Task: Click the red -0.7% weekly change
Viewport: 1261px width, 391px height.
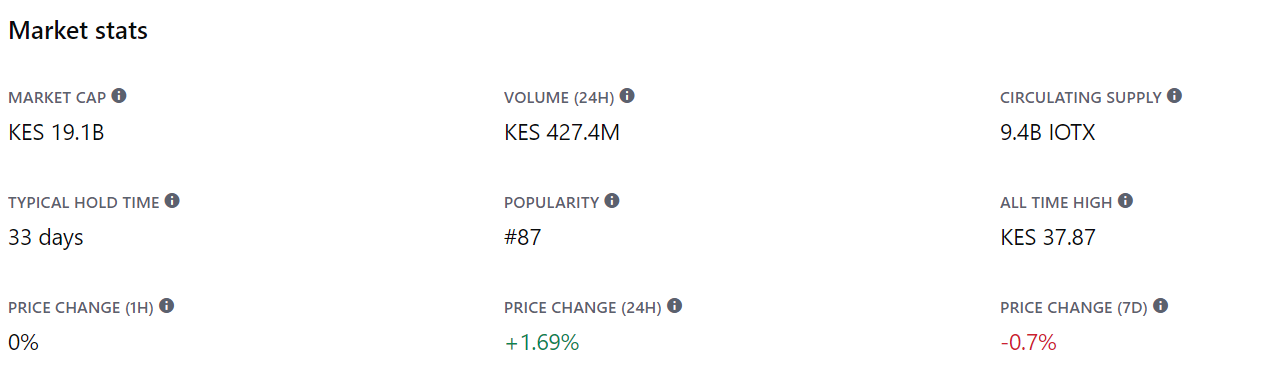Action: pyautogui.click(x=1028, y=343)
